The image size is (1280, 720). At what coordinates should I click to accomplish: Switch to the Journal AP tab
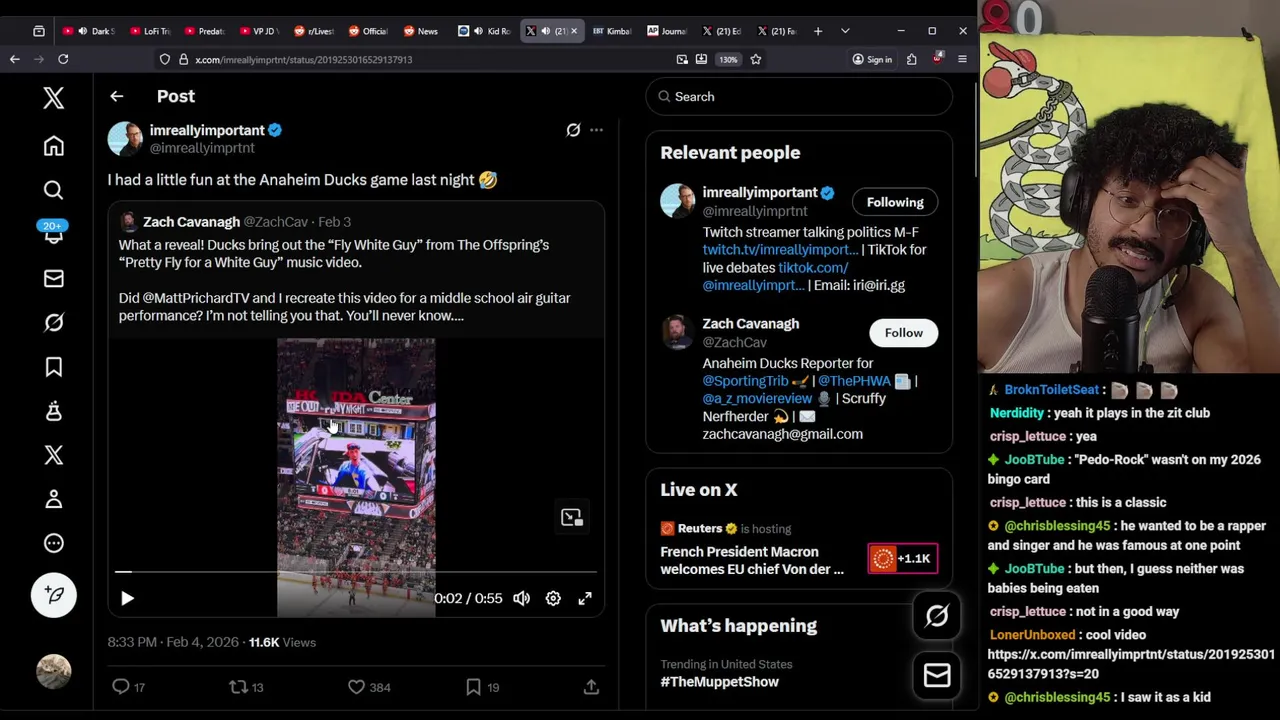click(666, 31)
